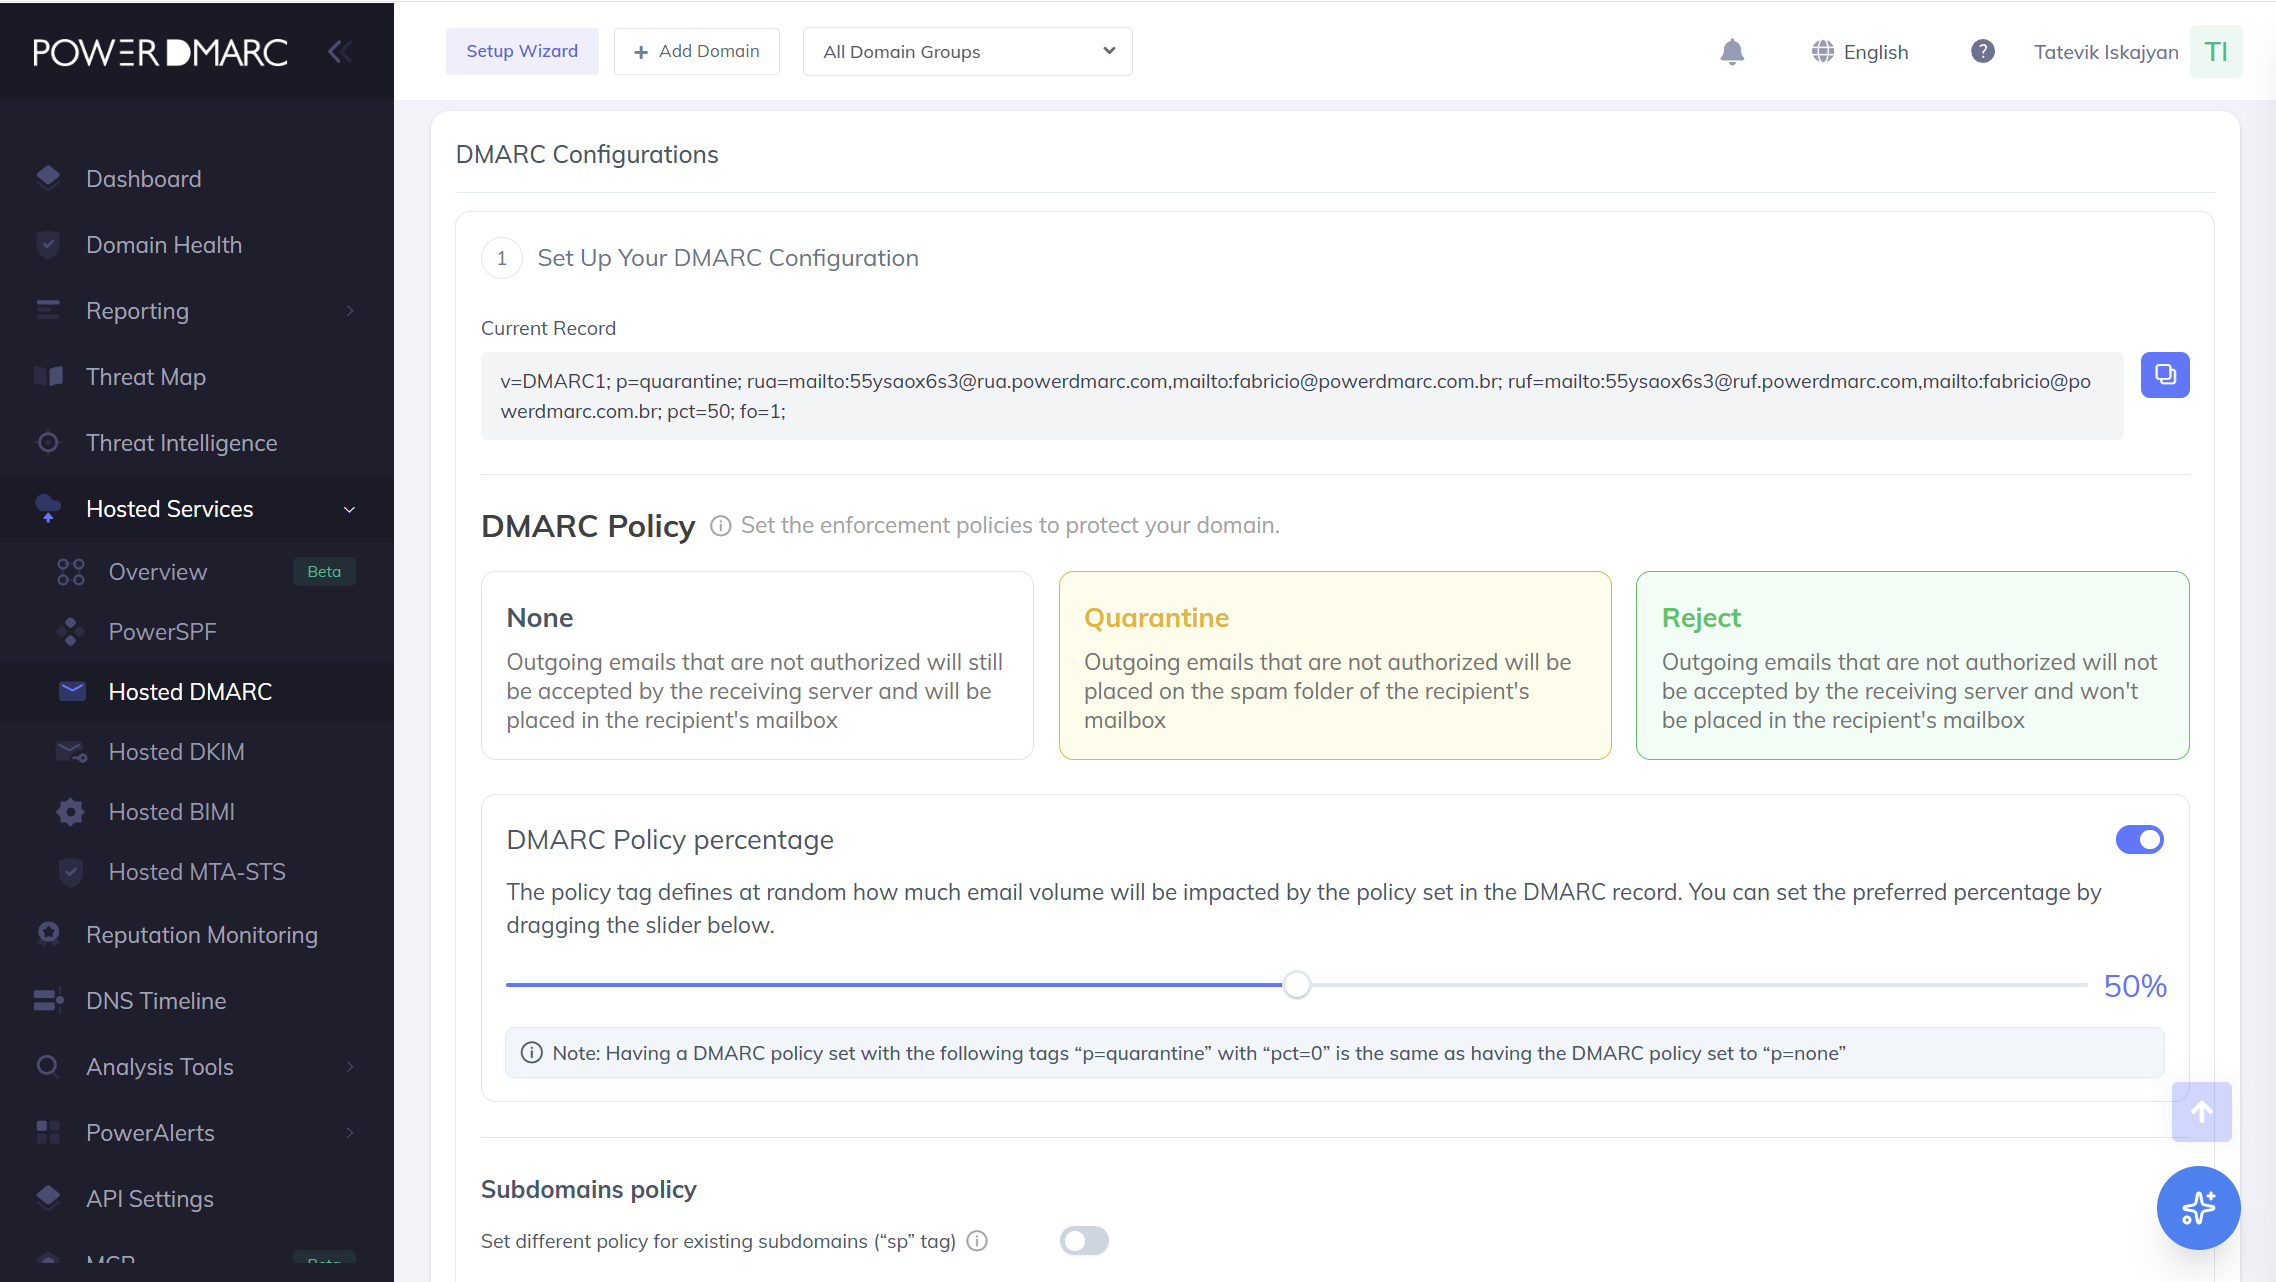Click the DMARC Policy info icon
Screen dimensions: 2276x1282
pos(721,526)
